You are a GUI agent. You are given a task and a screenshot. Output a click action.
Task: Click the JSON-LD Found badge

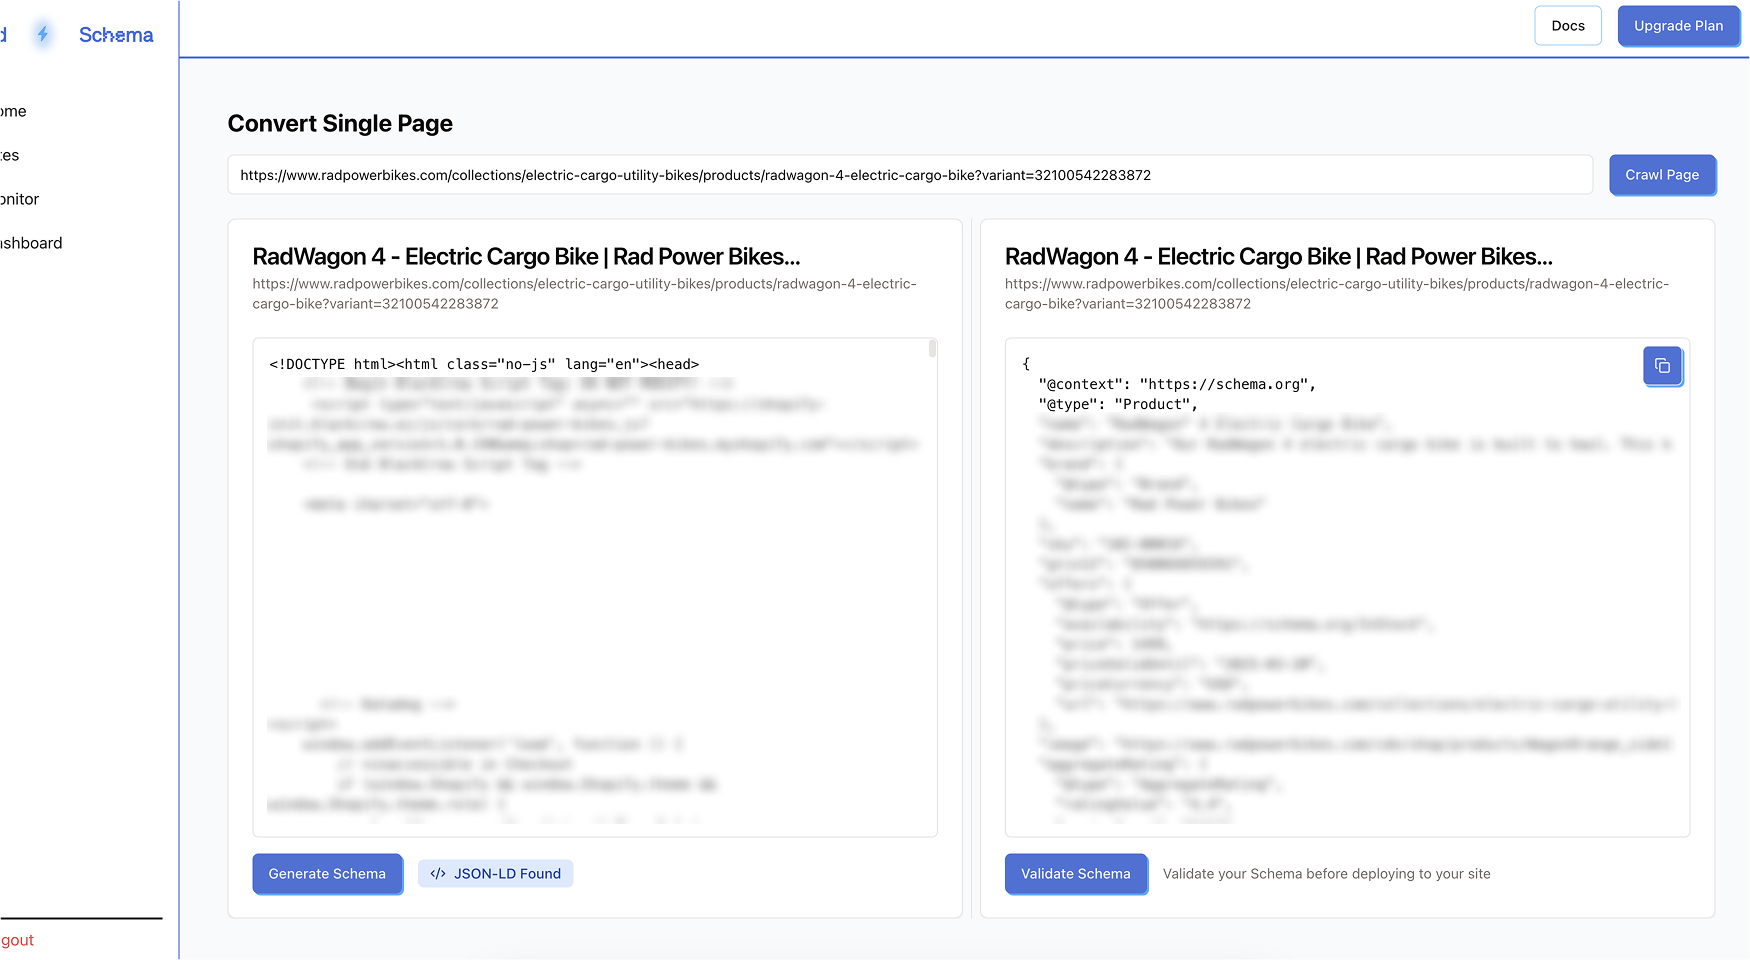tap(496, 874)
